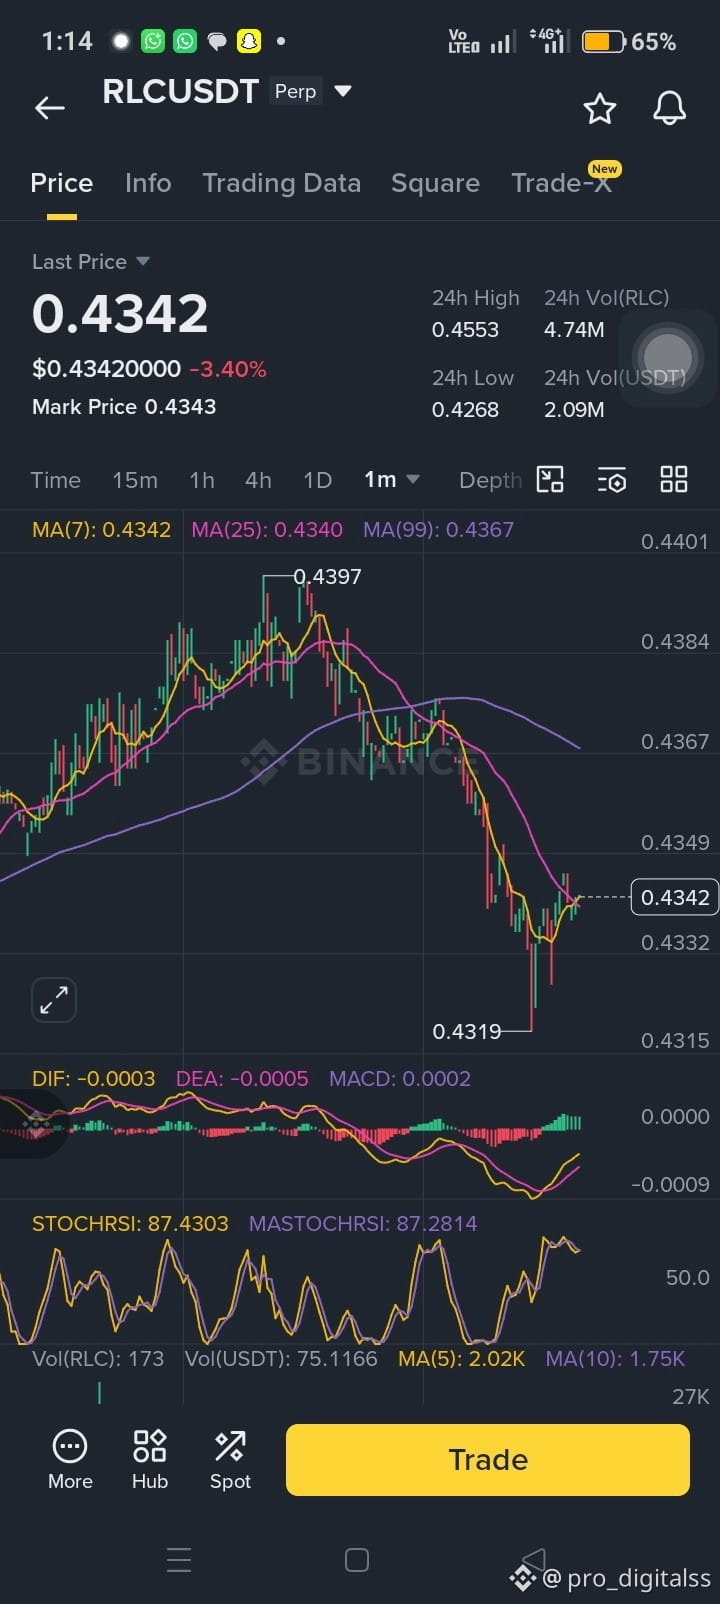Image resolution: width=720 pixels, height=1604 pixels.
Task: Open chart indicator settings icon
Action: tap(612, 480)
